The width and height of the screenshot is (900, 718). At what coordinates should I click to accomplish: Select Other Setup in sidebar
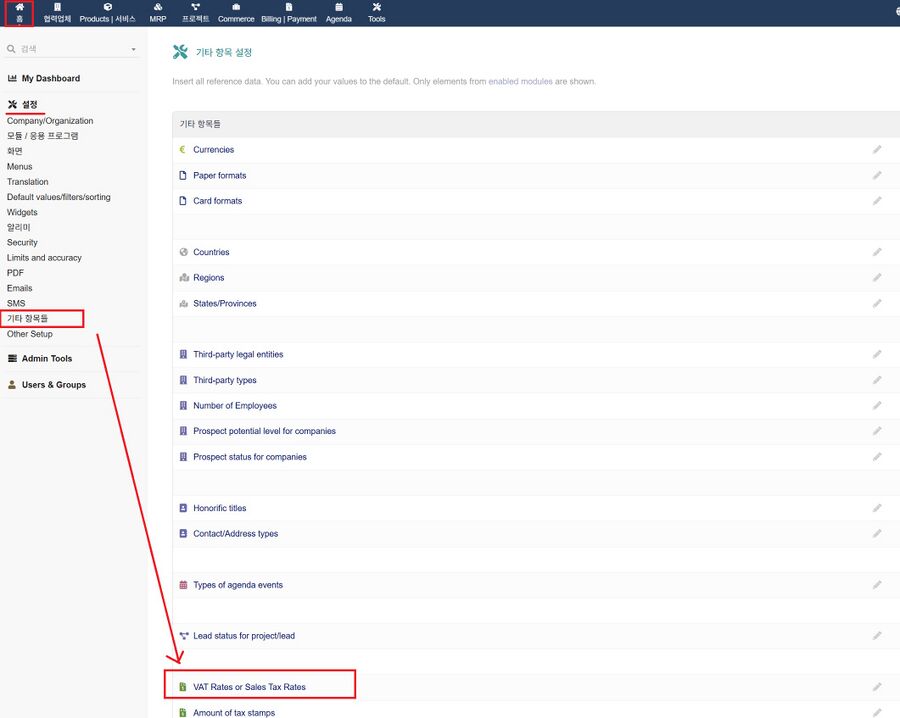30,334
